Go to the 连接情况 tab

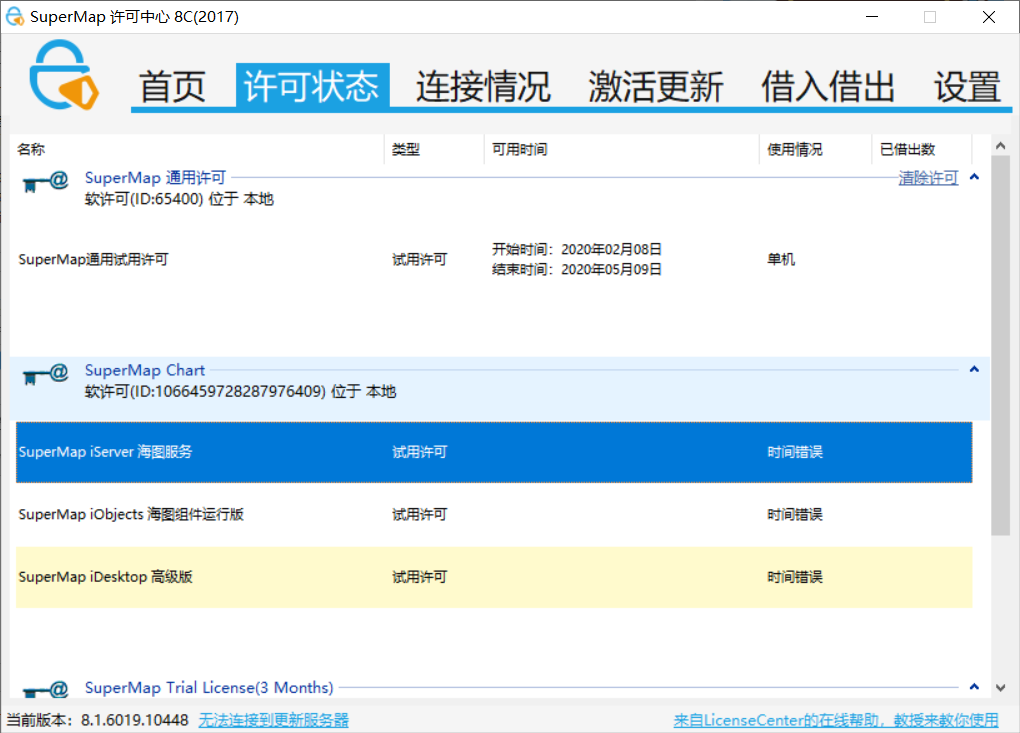[483, 87]
